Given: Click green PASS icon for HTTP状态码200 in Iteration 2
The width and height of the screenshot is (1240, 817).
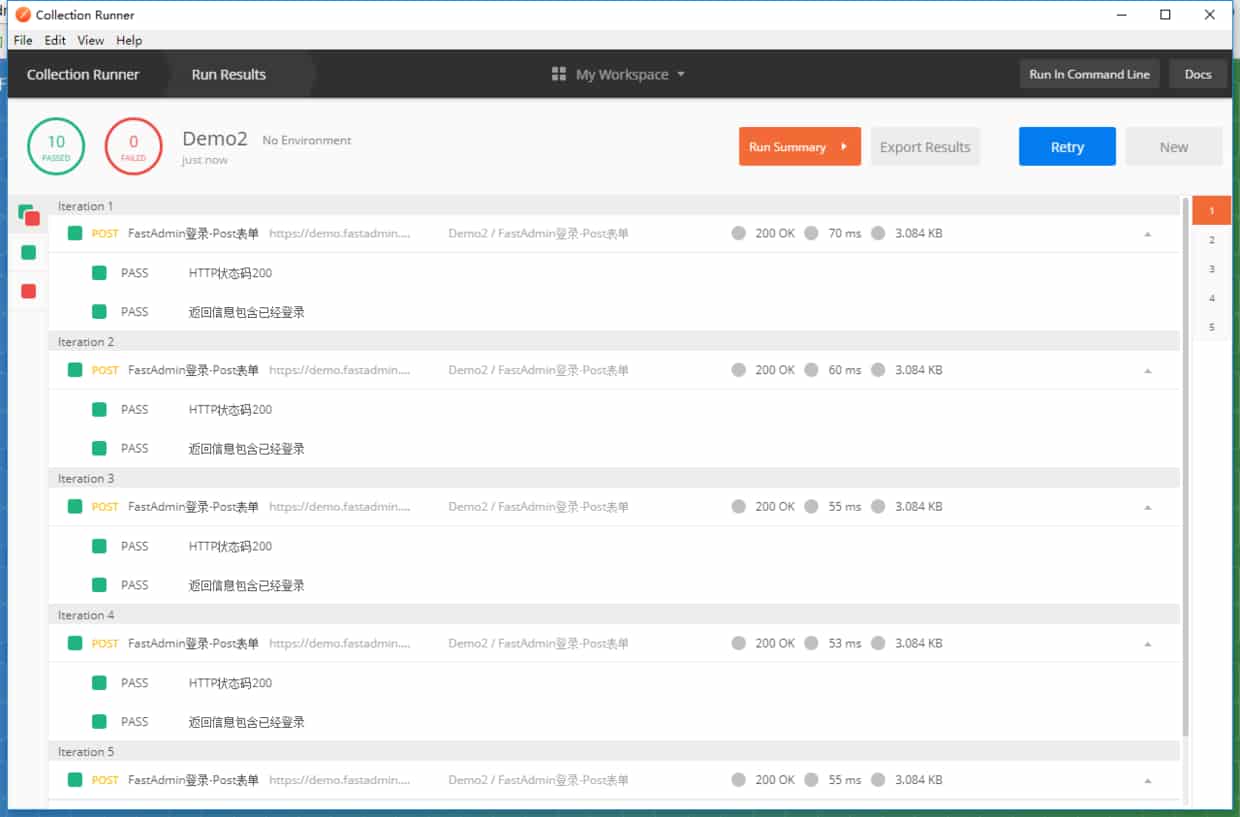Looking at the screenshot, I should coord(99,409).
